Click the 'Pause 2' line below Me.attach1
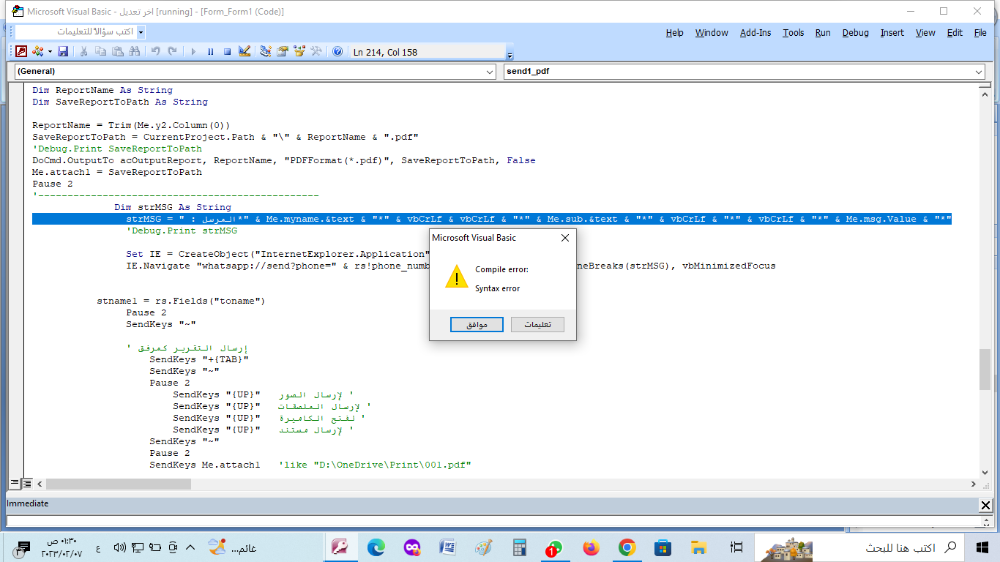This screenshot has width=1000, height=562. [52, 184]
